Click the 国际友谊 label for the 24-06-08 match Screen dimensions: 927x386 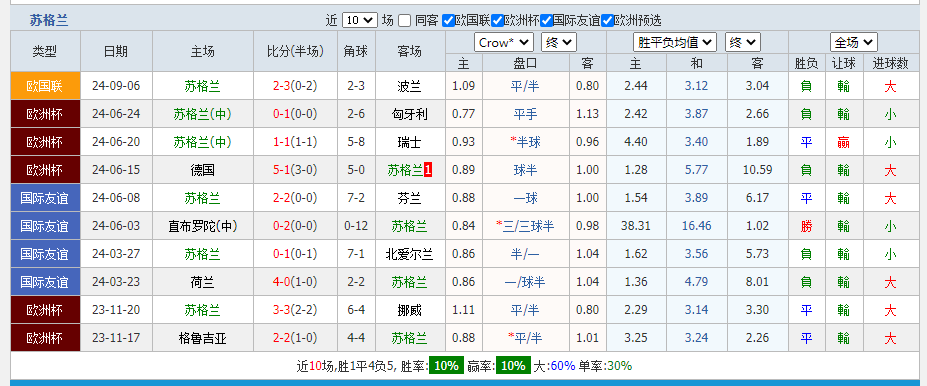point(45,198)
